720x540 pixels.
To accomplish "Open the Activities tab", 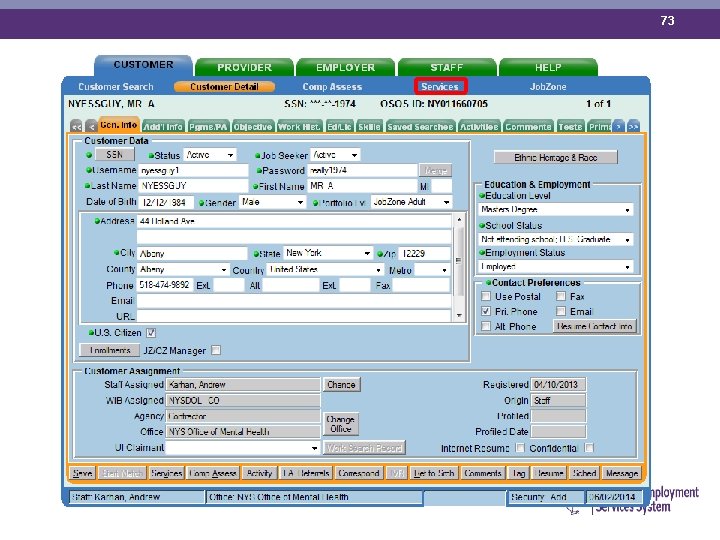I will 479,127.
